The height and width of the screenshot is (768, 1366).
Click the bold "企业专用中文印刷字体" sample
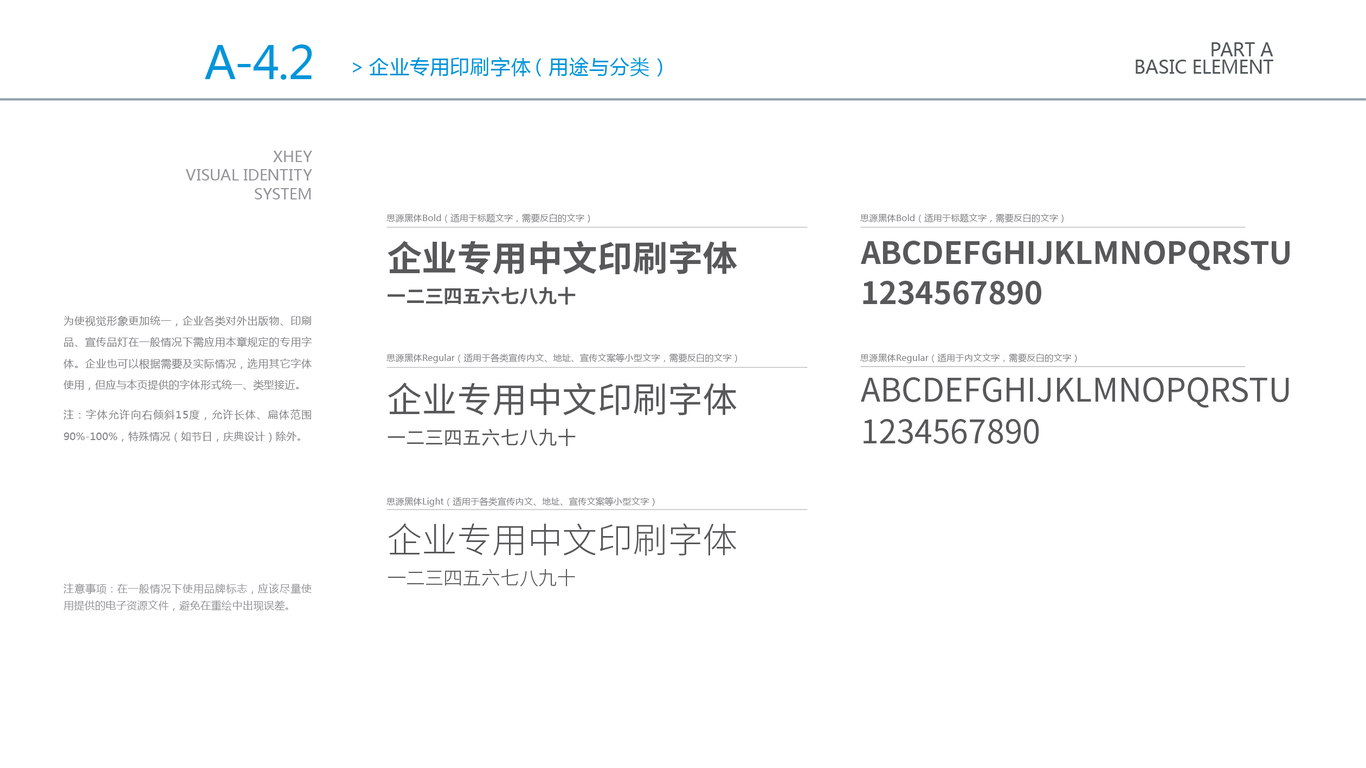[x=562, y=258]
